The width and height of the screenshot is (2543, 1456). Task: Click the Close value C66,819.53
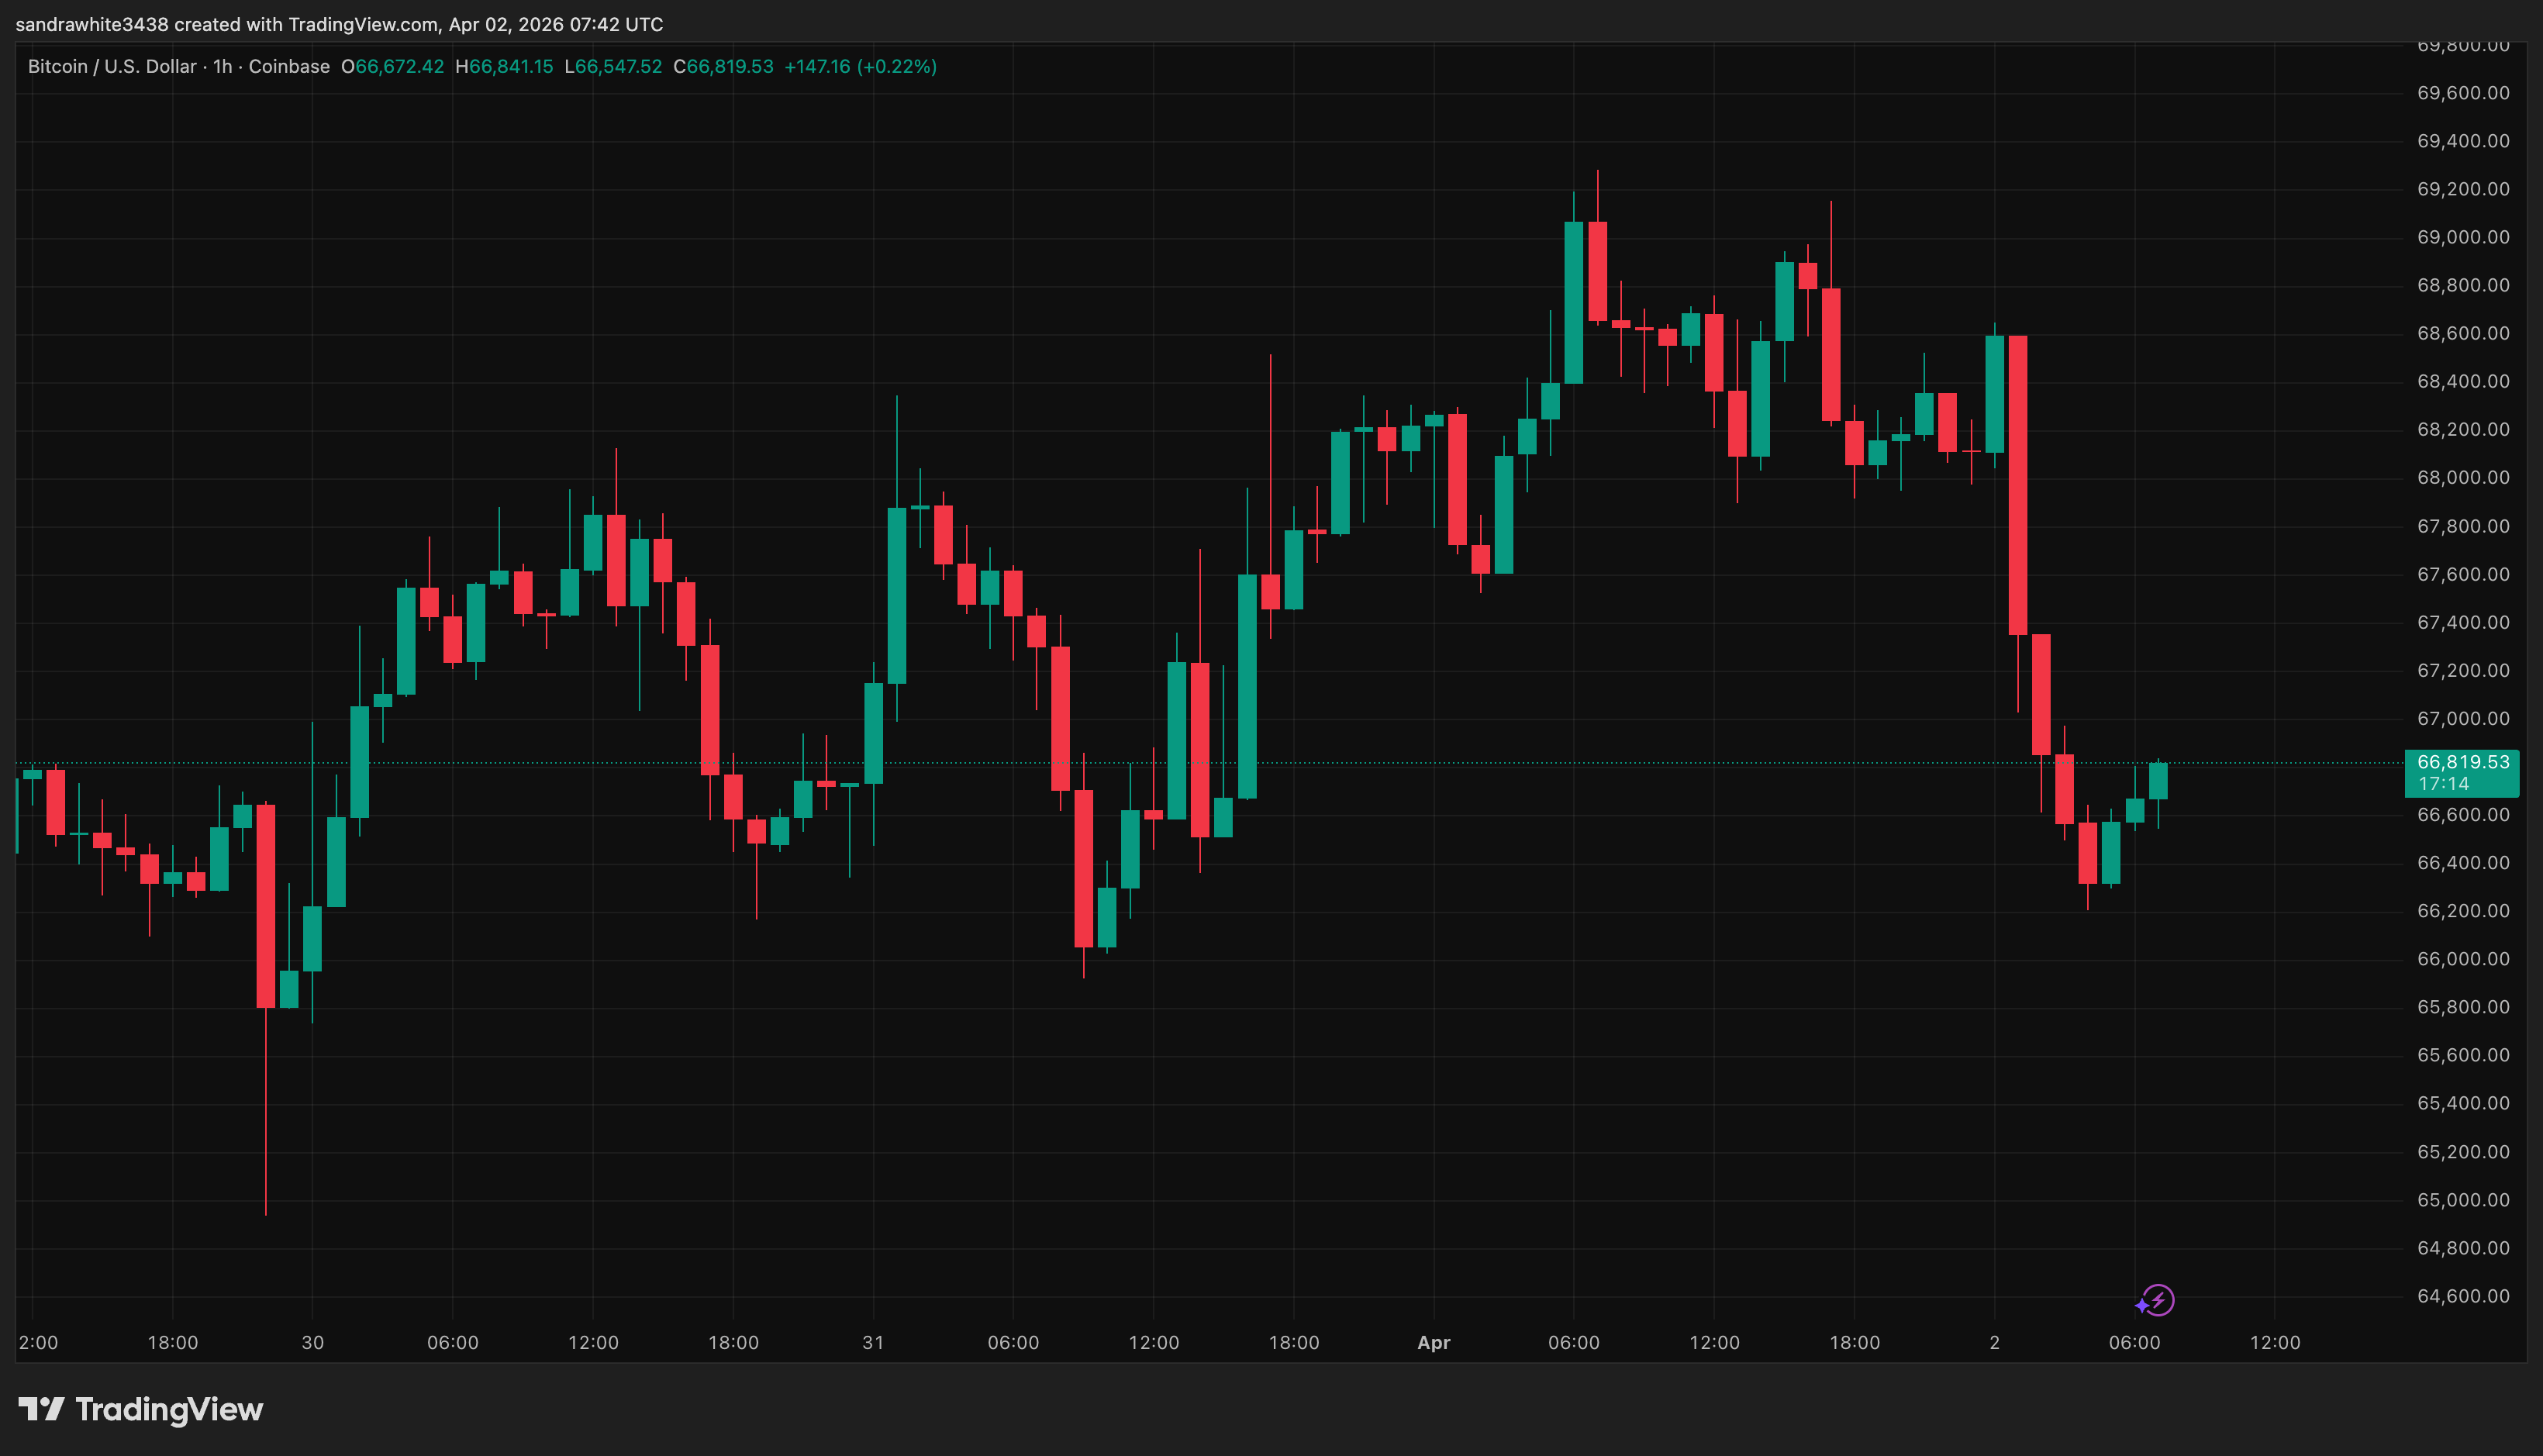click(723, 67)
